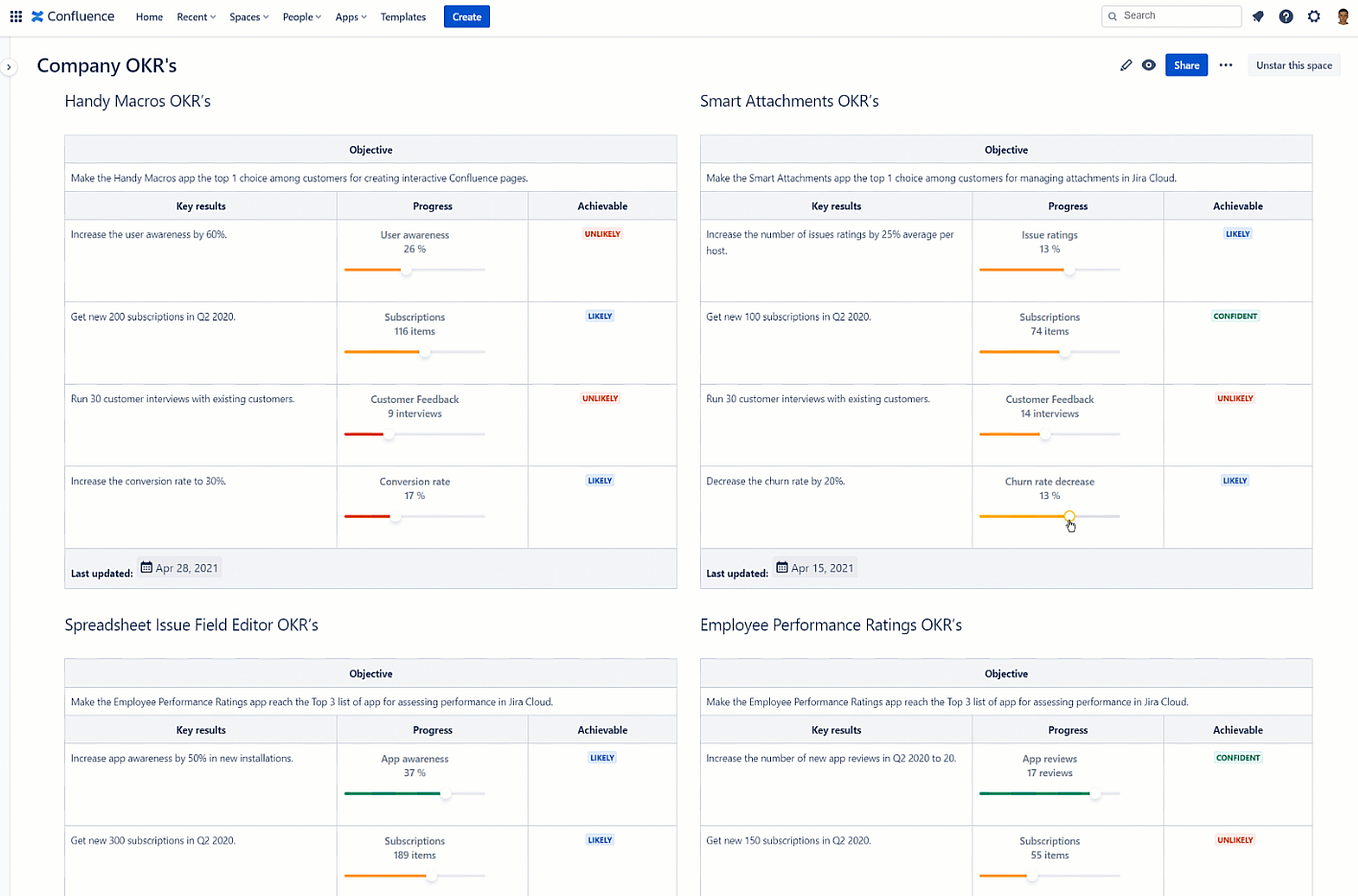This screenshot has width=1358, height=896.
Task: Open the Apps dropdown
Action: (x=350, y=16)
